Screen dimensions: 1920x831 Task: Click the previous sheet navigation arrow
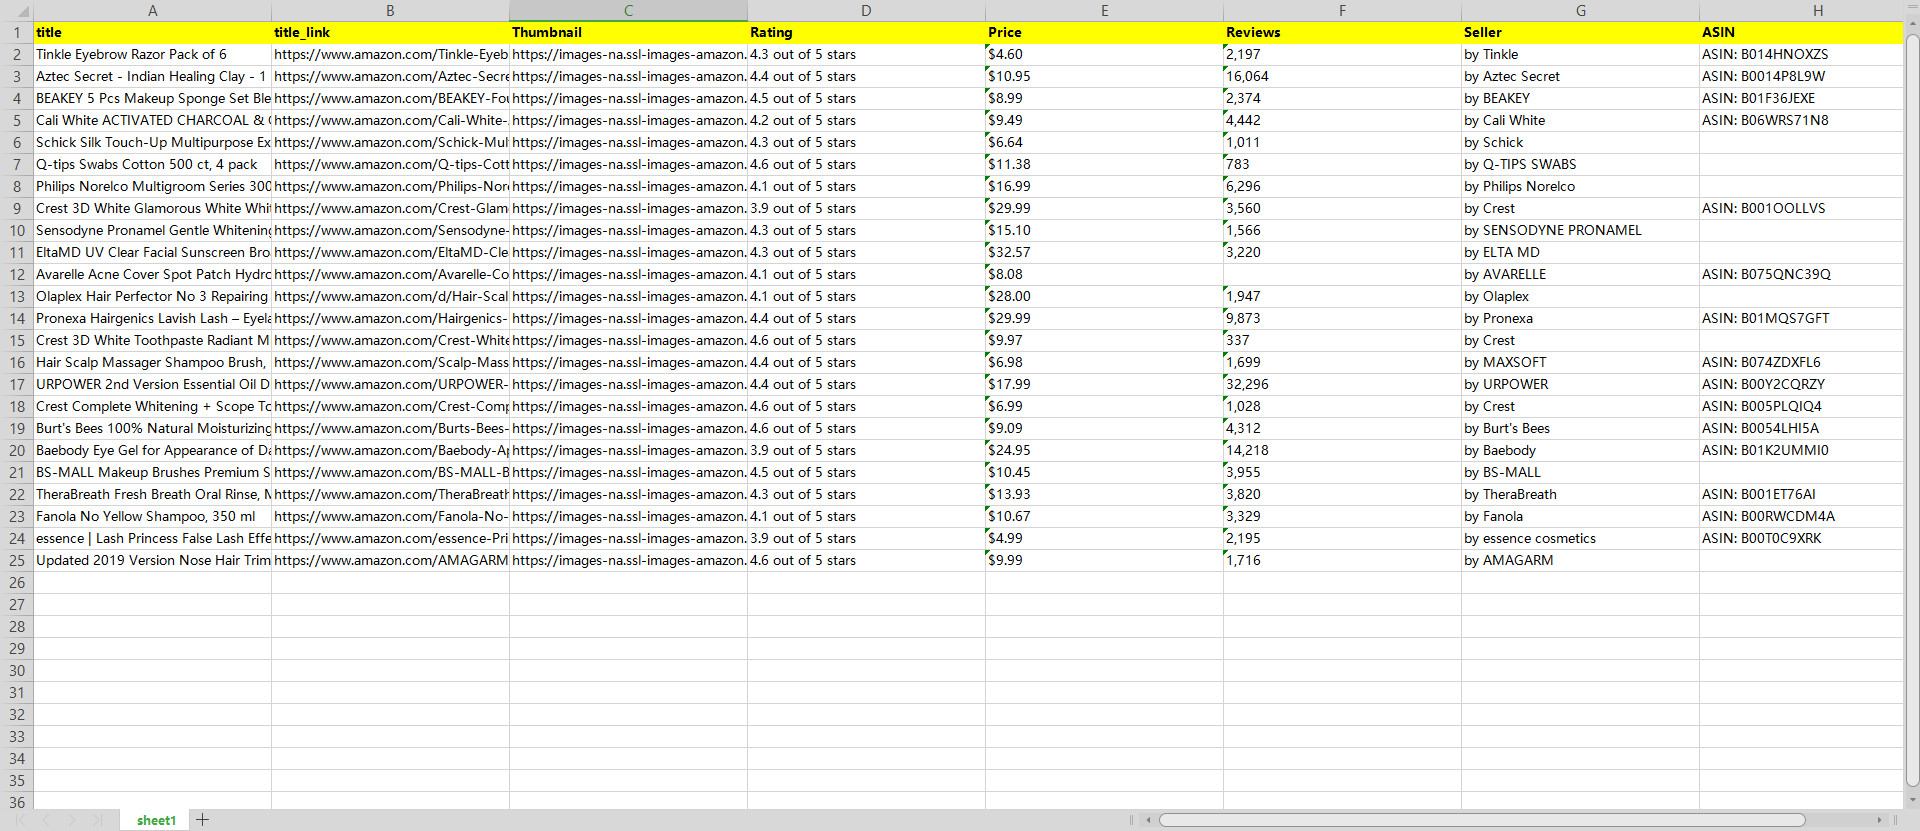(x=46, y=820)
